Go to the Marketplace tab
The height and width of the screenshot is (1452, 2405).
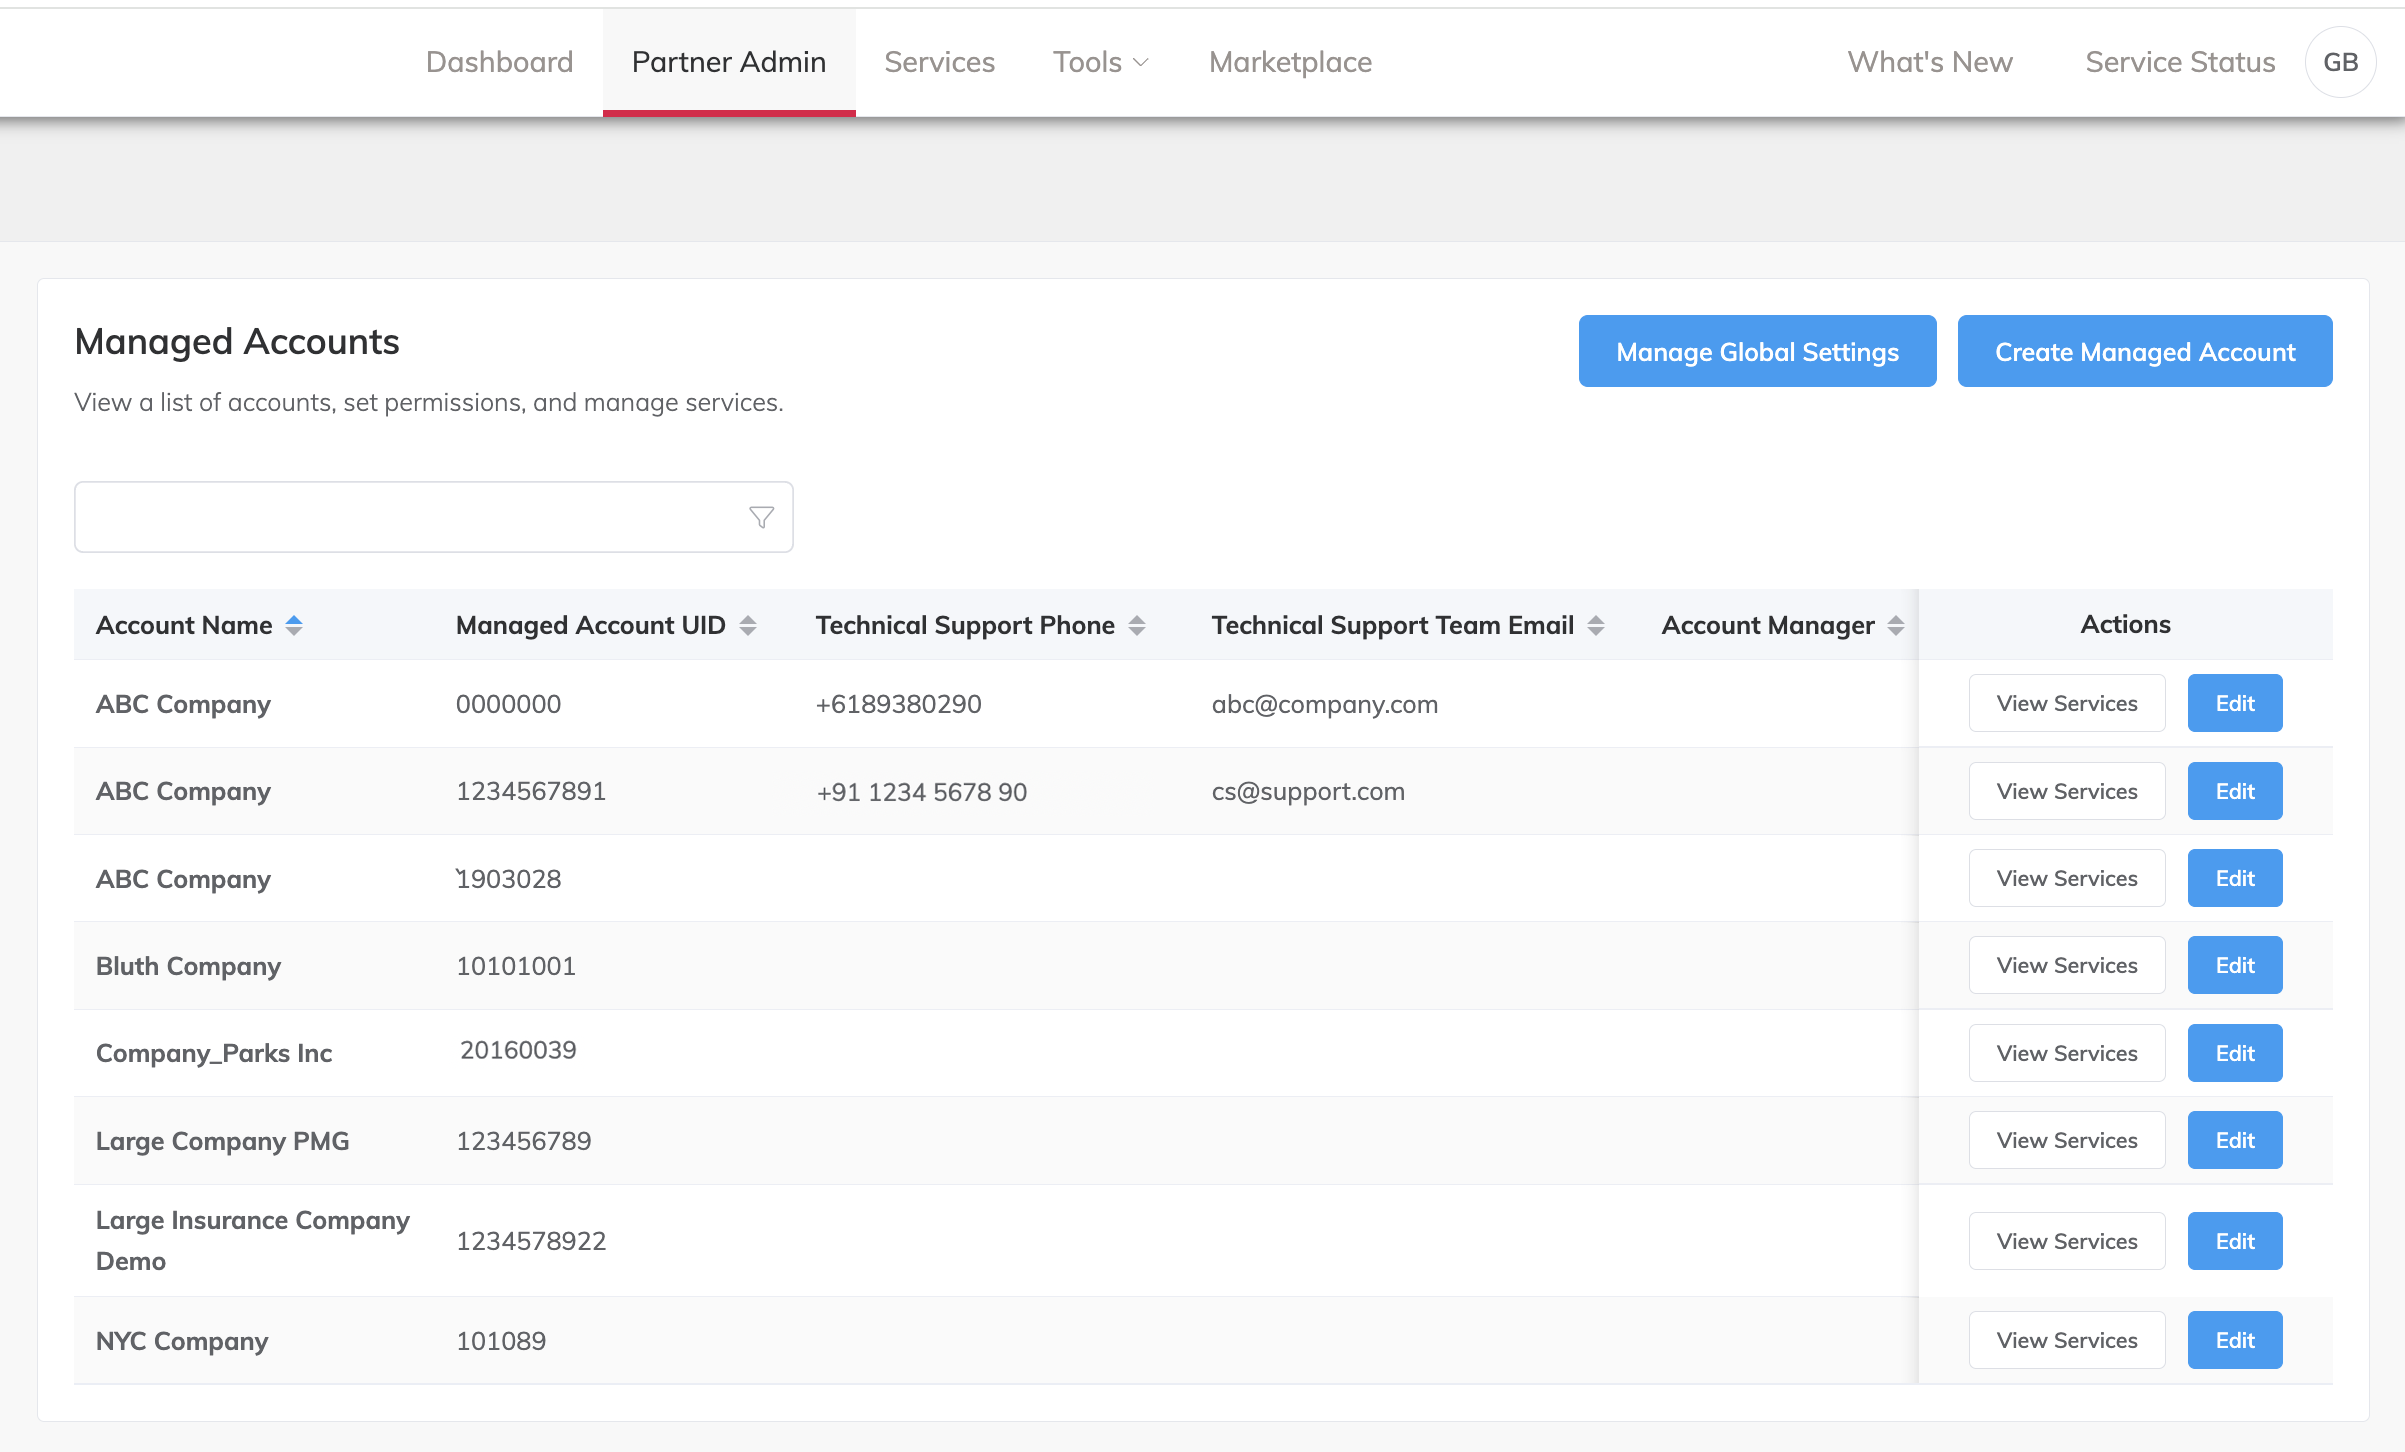point(1290,62)
